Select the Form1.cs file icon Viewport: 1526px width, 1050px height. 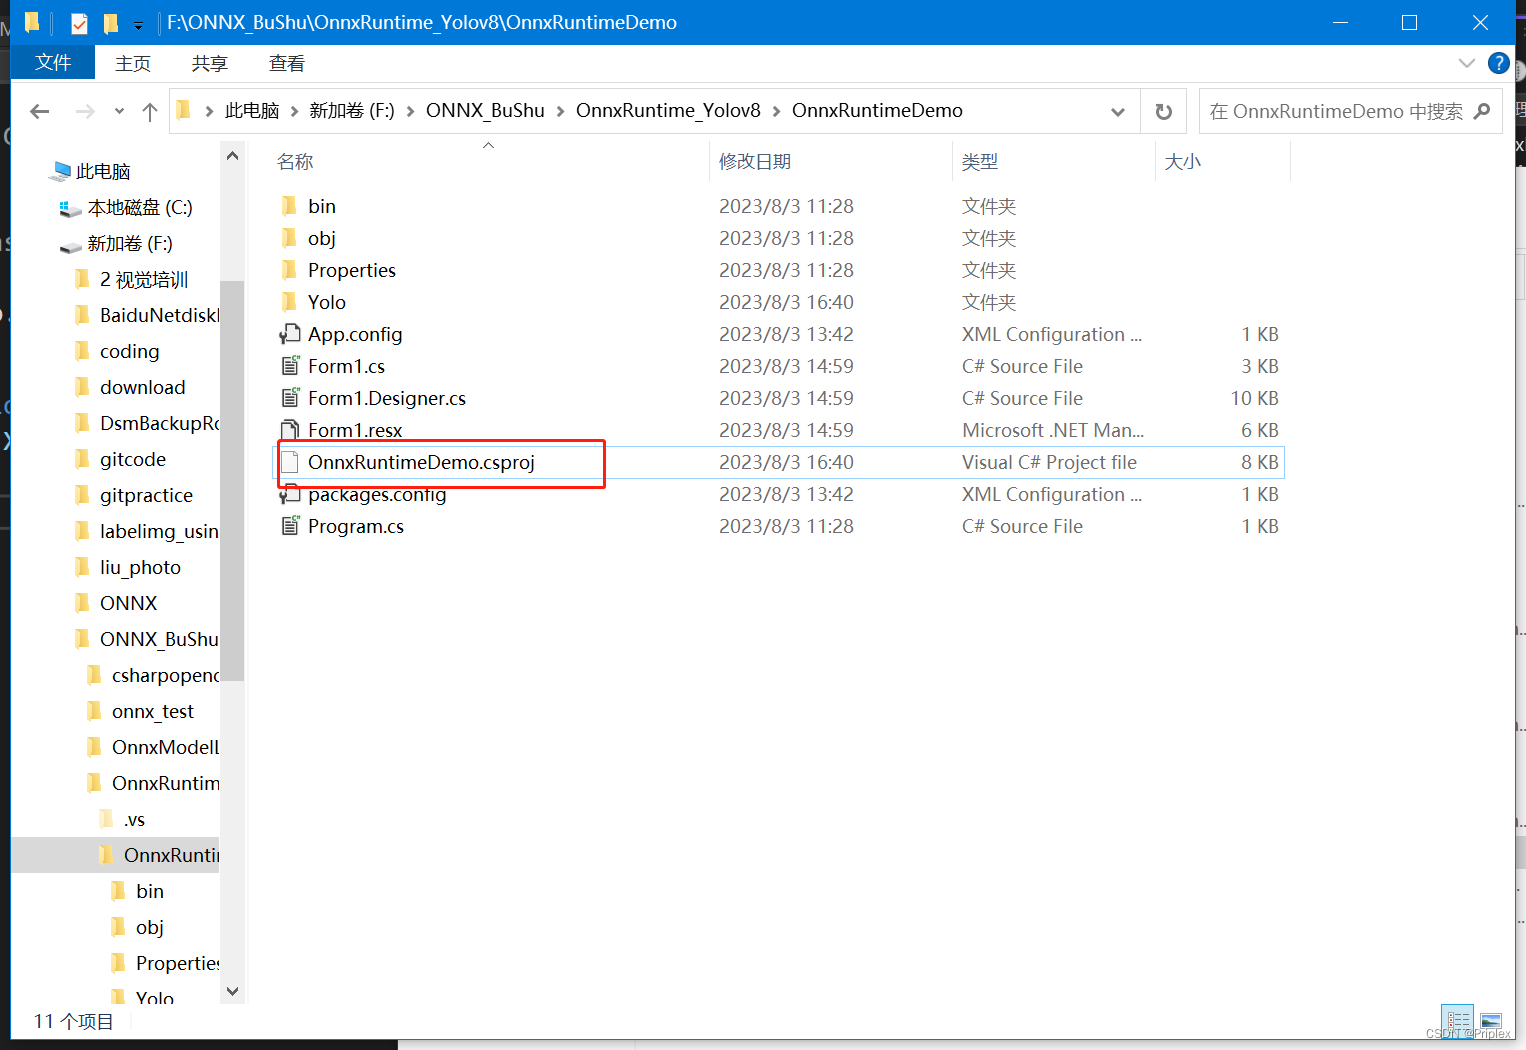290,366
